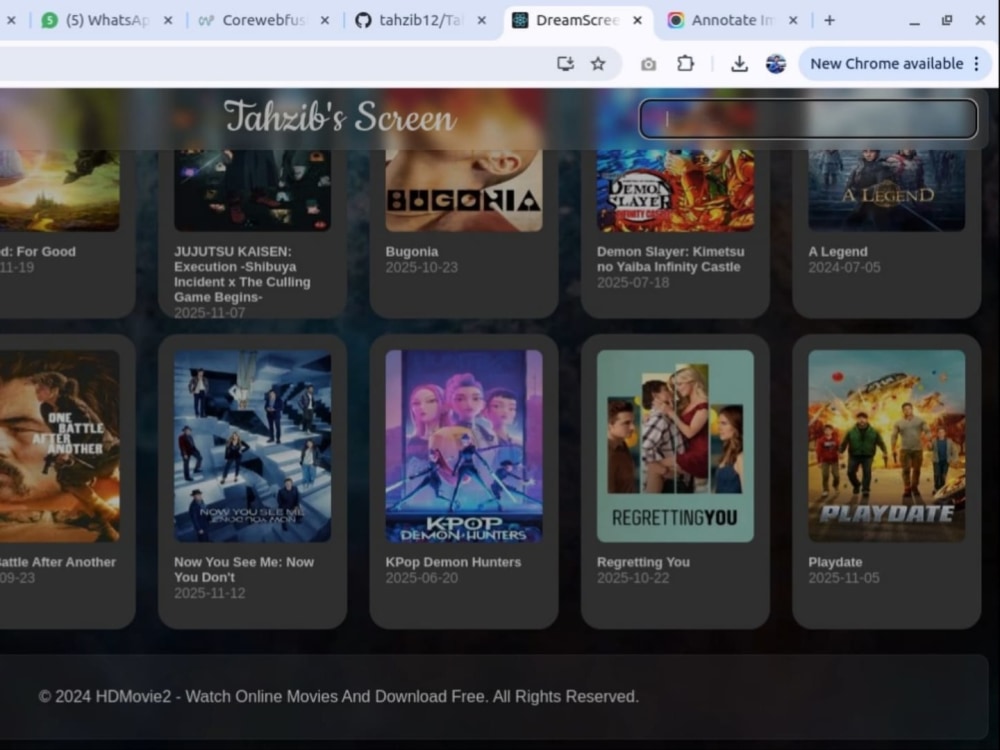Open the Bugonia poster thumbnail
The width and height of the screenshot is (1000, 750).
pyautogui.click(x=464, y=190)
